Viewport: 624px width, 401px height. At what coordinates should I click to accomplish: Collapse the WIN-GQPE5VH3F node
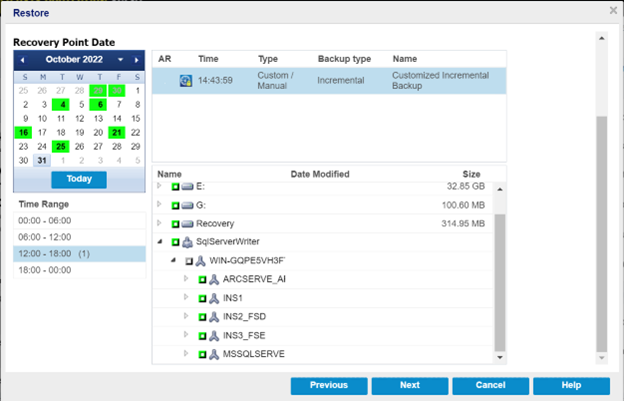click(x=174, y=260)
